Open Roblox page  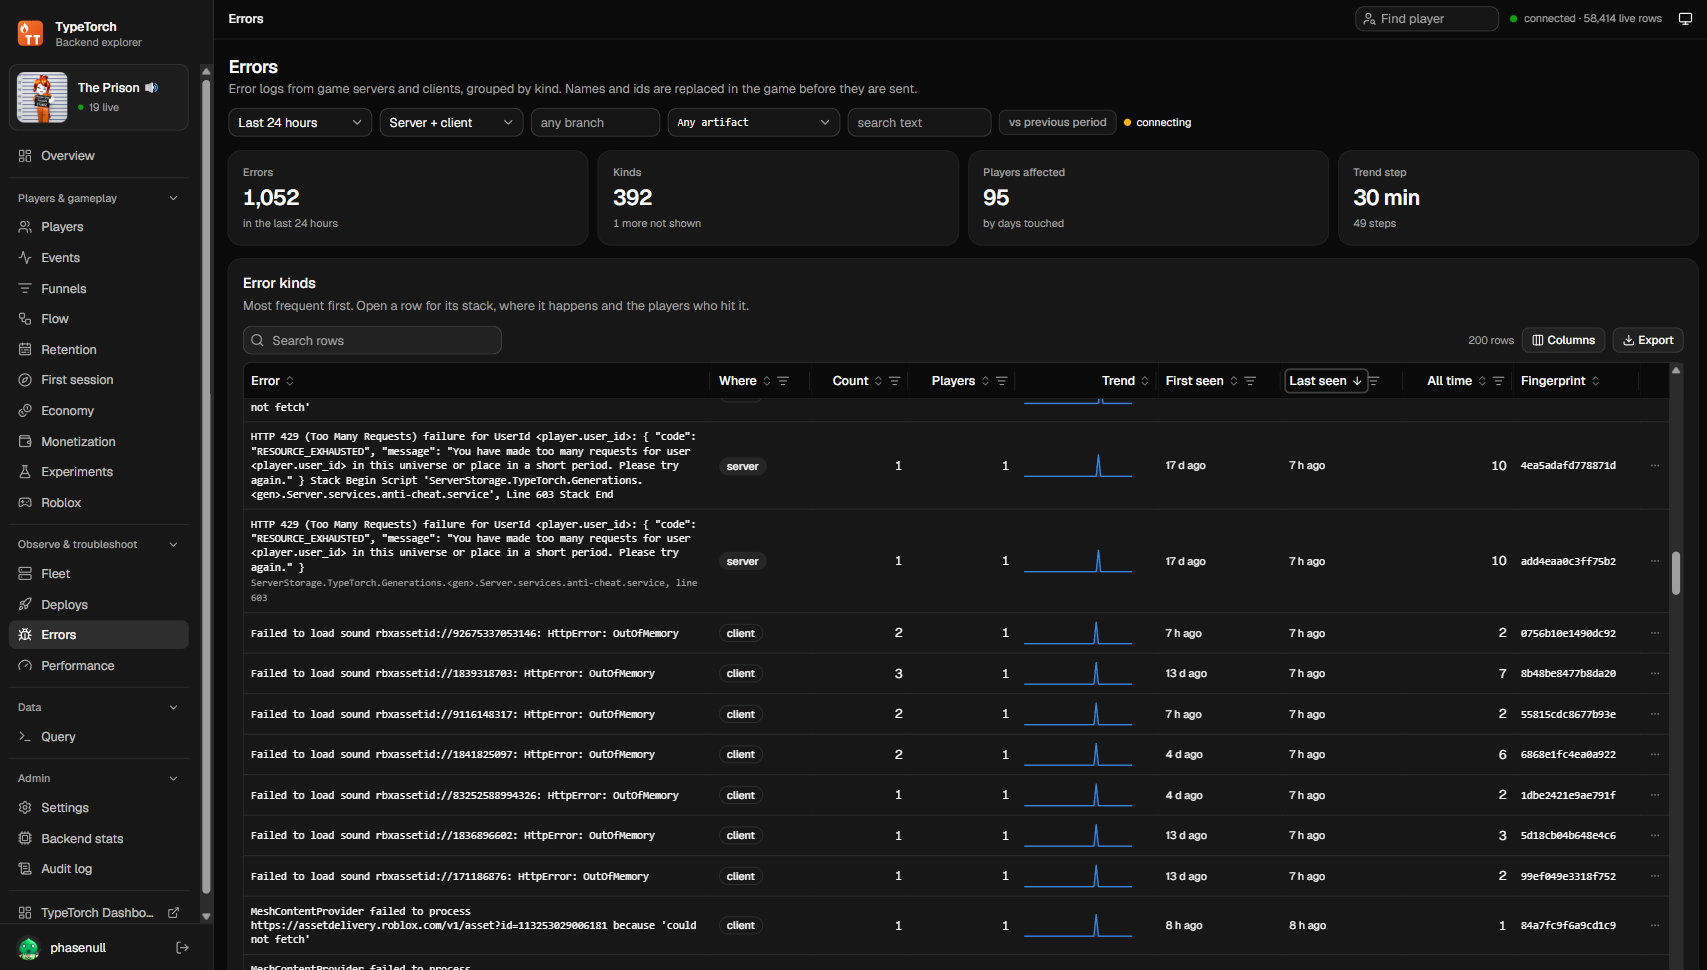pyautogui.click(x=98, y=503)
